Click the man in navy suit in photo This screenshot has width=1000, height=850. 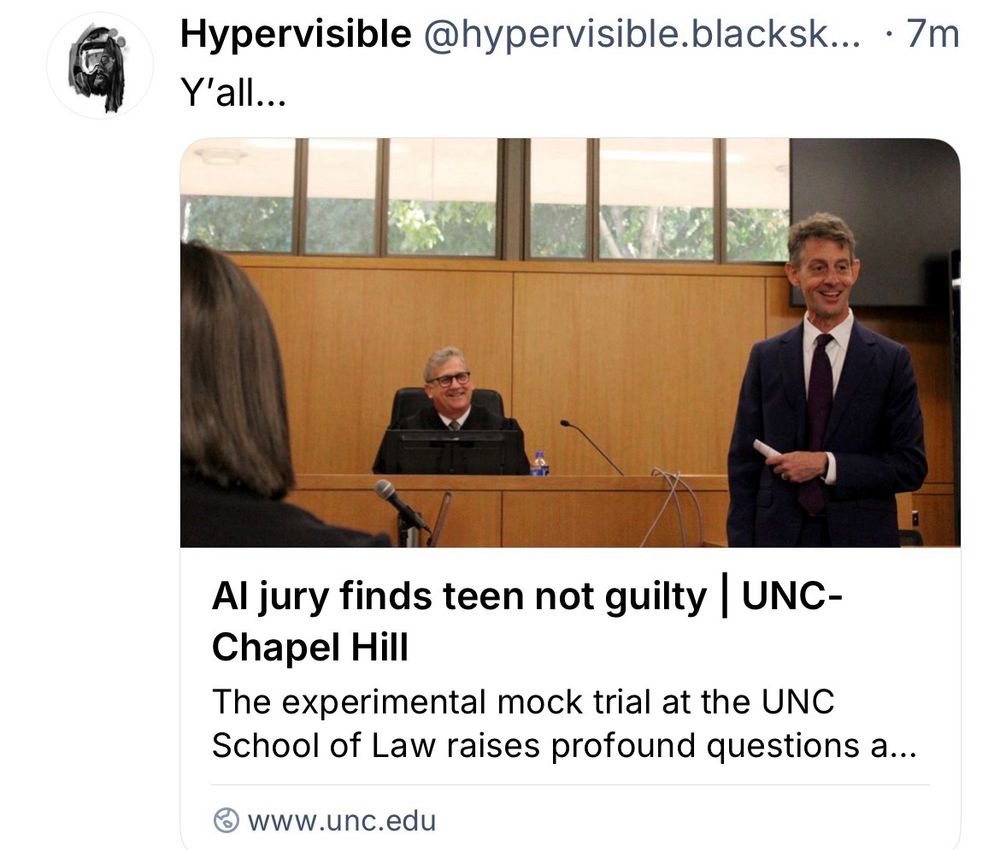(826, 381)
